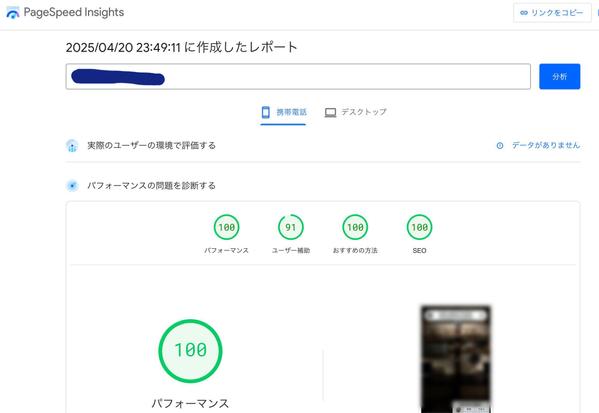This screenshot has width=599, height=413.
Task: Click the large 100 performance gauge circle
Action: coord(190,351)
